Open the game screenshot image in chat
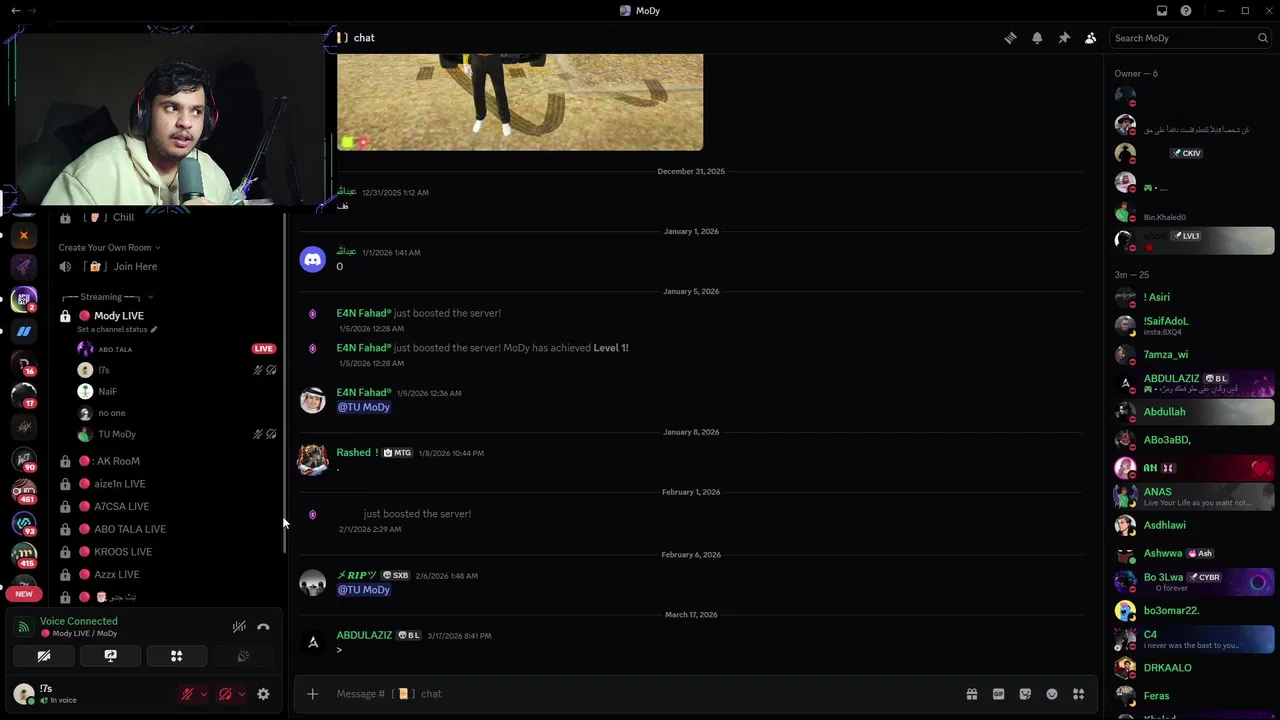This screenshot has height=720, width=1280. click(x=520, y=102)
